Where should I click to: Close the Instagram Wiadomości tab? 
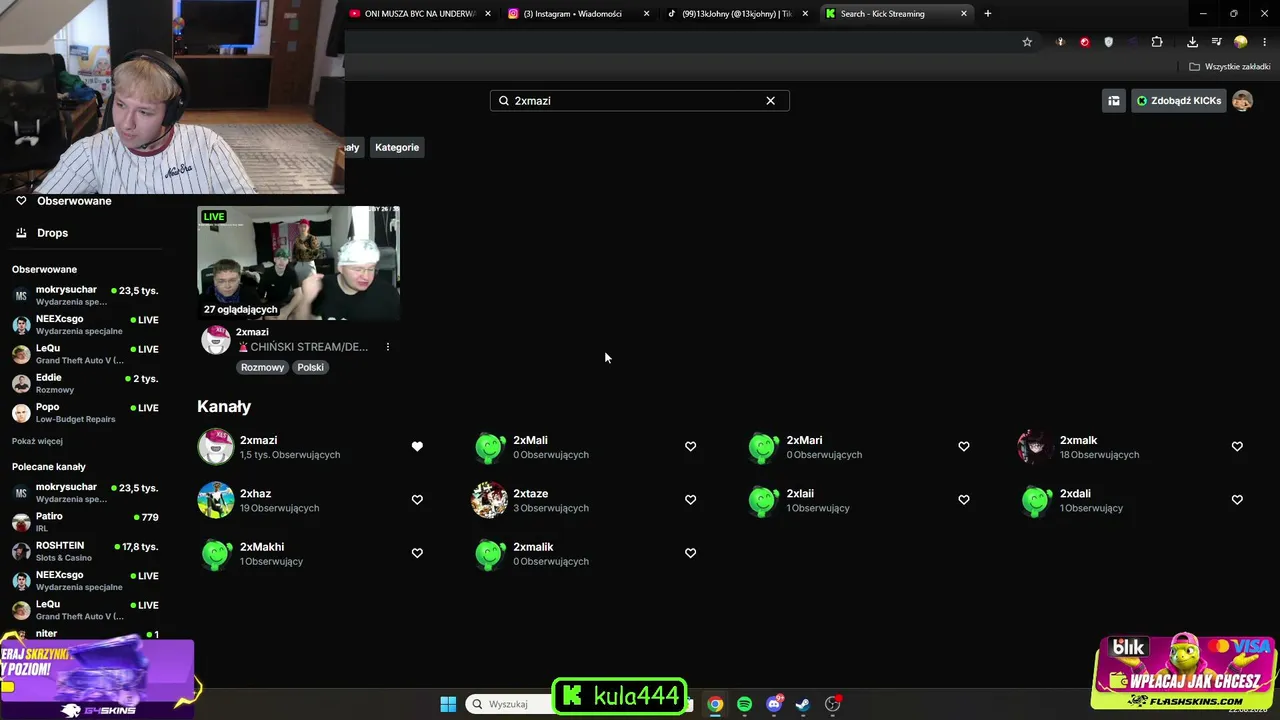point(646,14)
